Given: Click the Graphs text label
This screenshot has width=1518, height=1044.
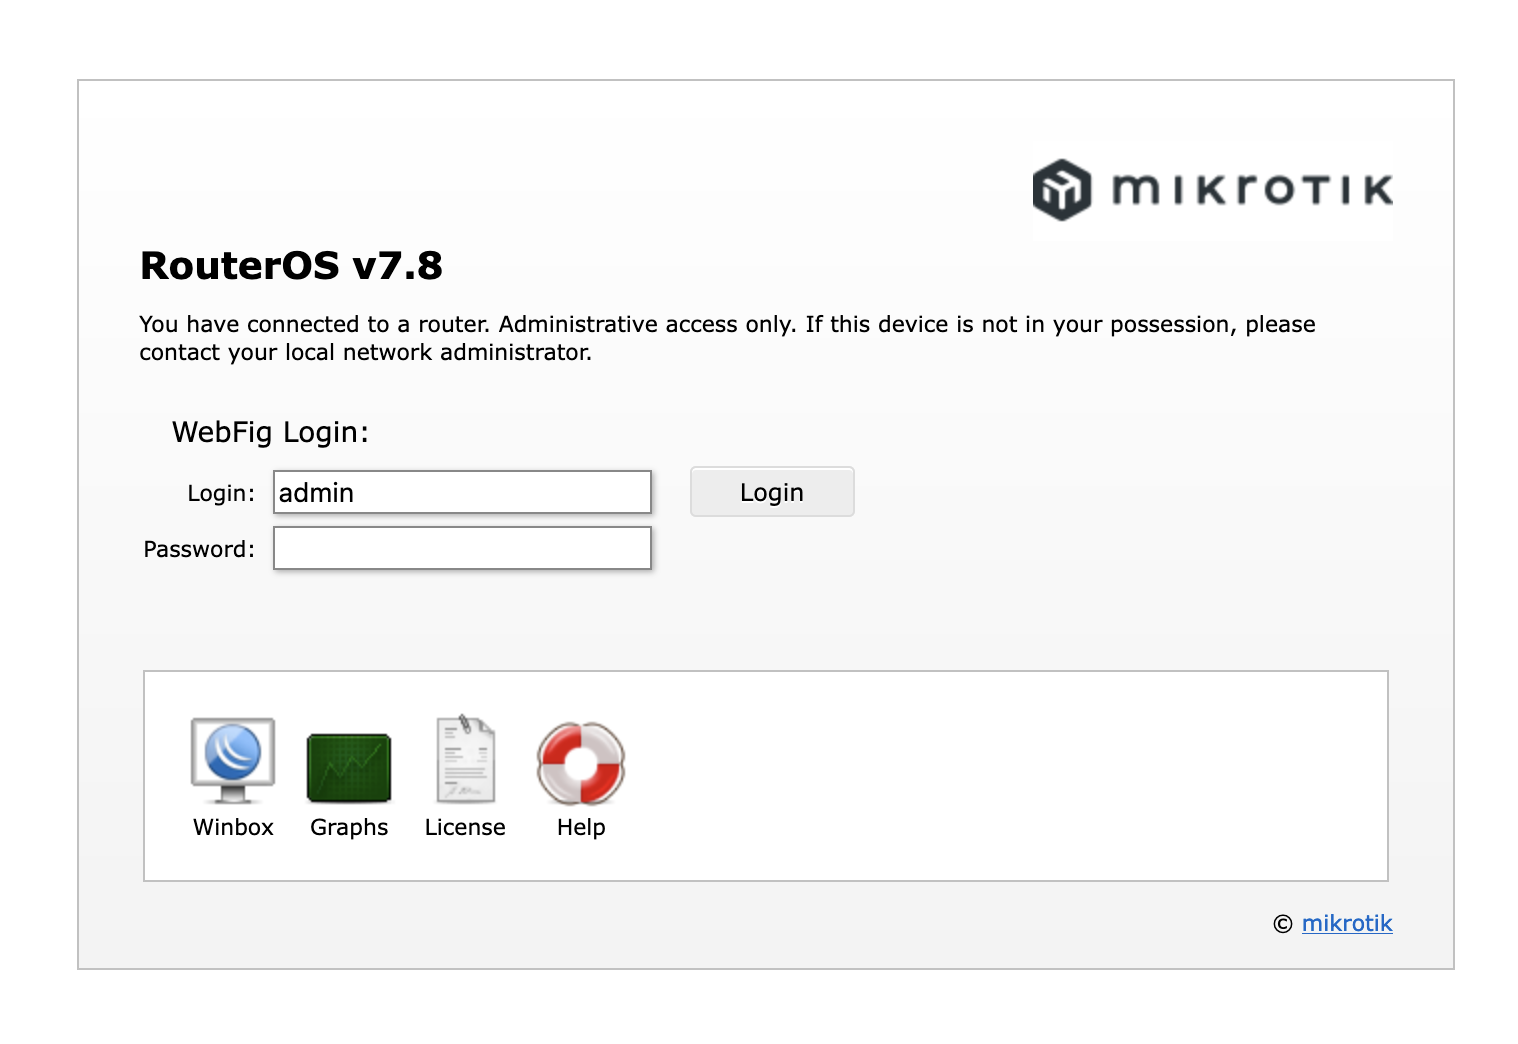Looking at the screenshot, I should (349, 827).
